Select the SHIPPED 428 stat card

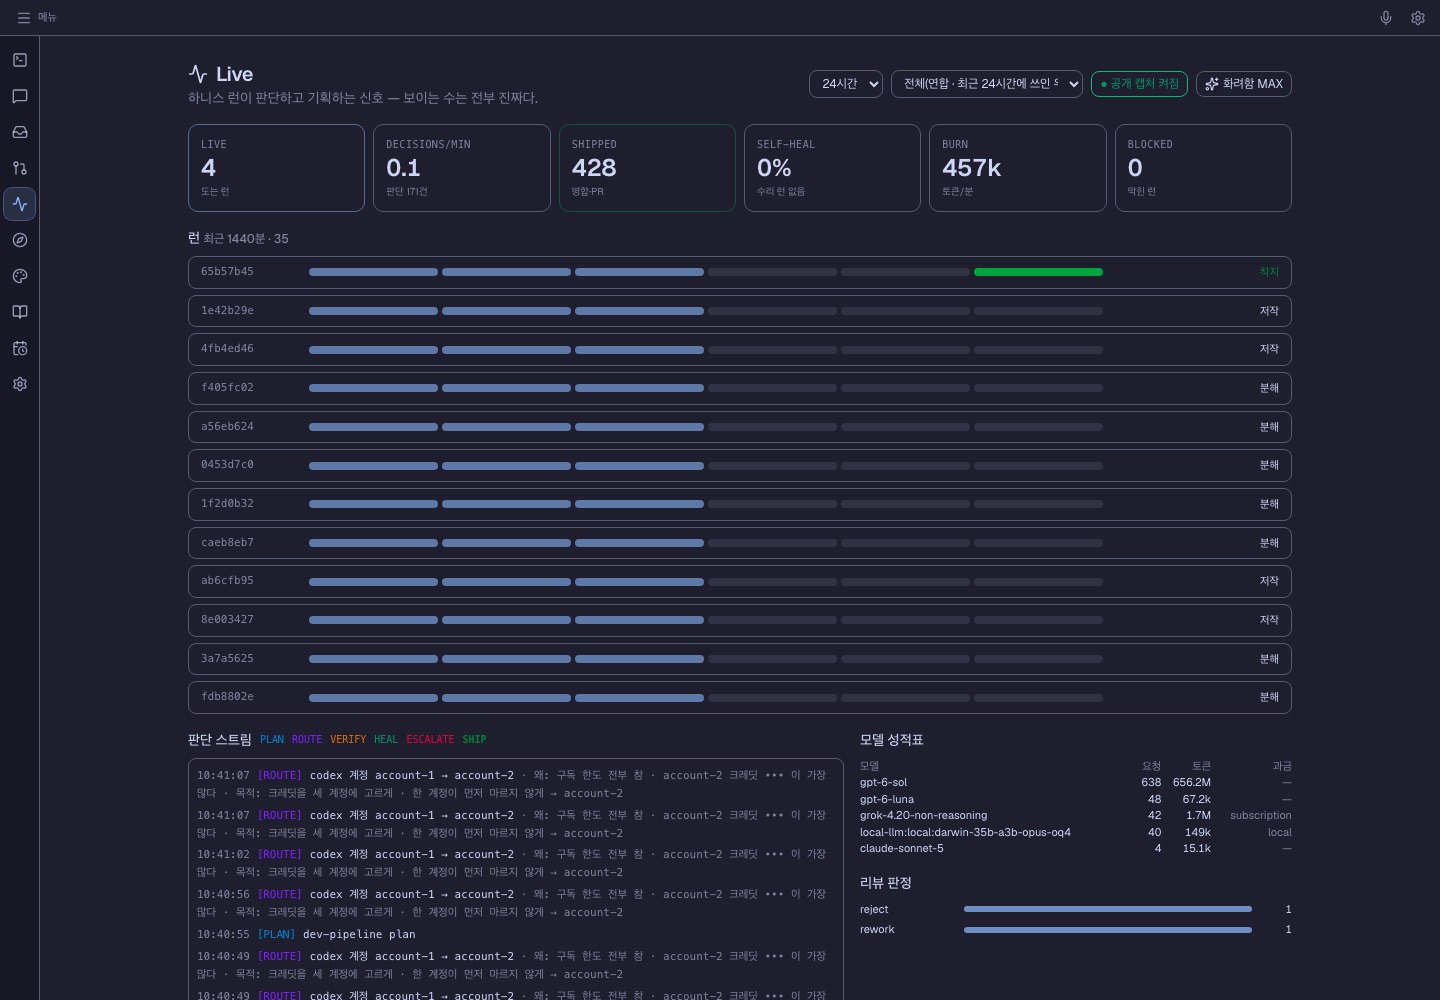pyautogui.click(x=647, y=168)
